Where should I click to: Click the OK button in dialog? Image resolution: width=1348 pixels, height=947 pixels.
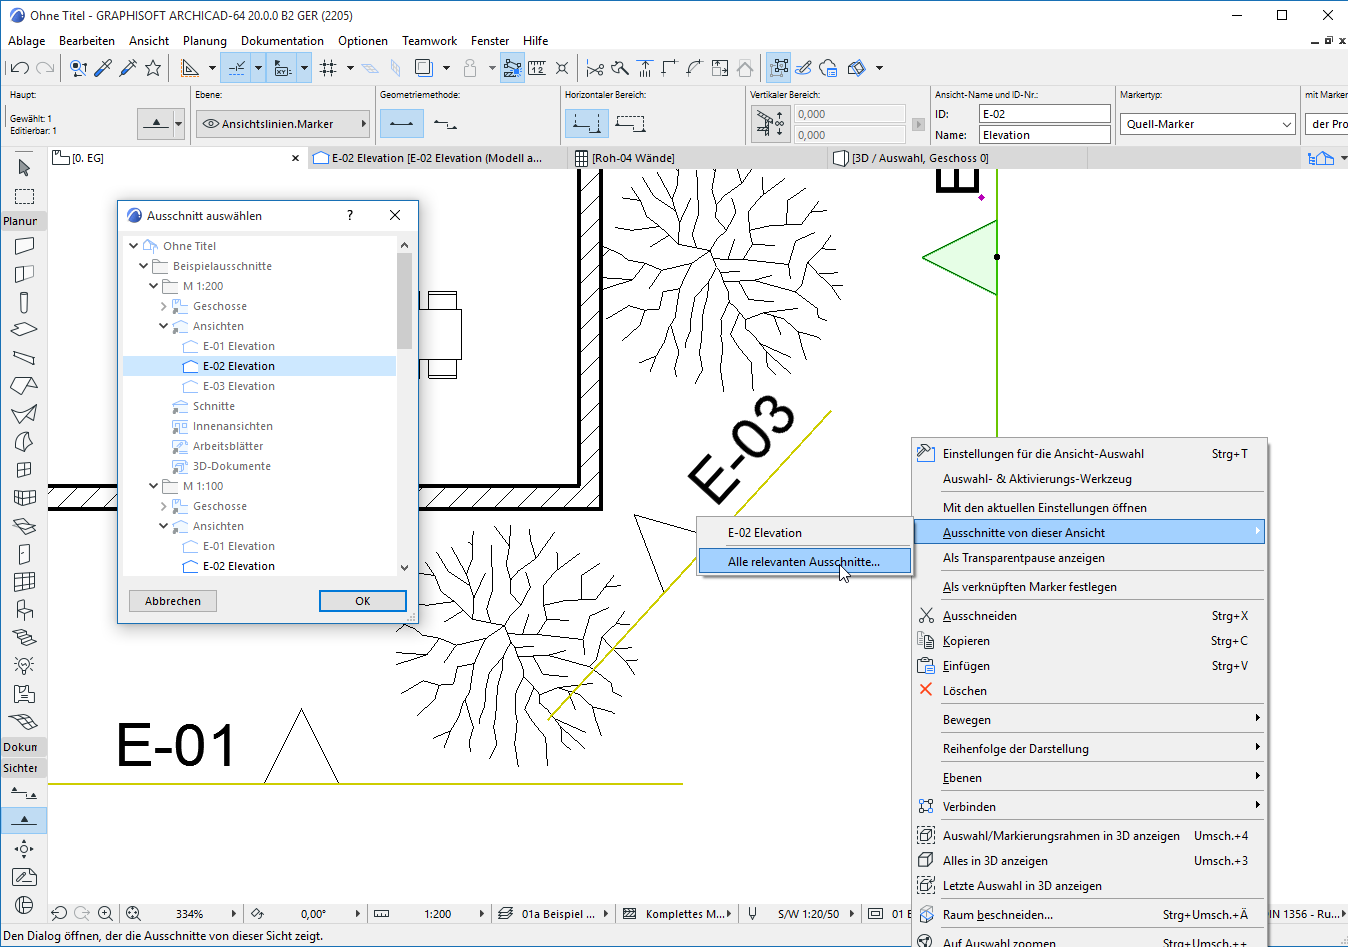pyautogui.click(x=362, y=601)
